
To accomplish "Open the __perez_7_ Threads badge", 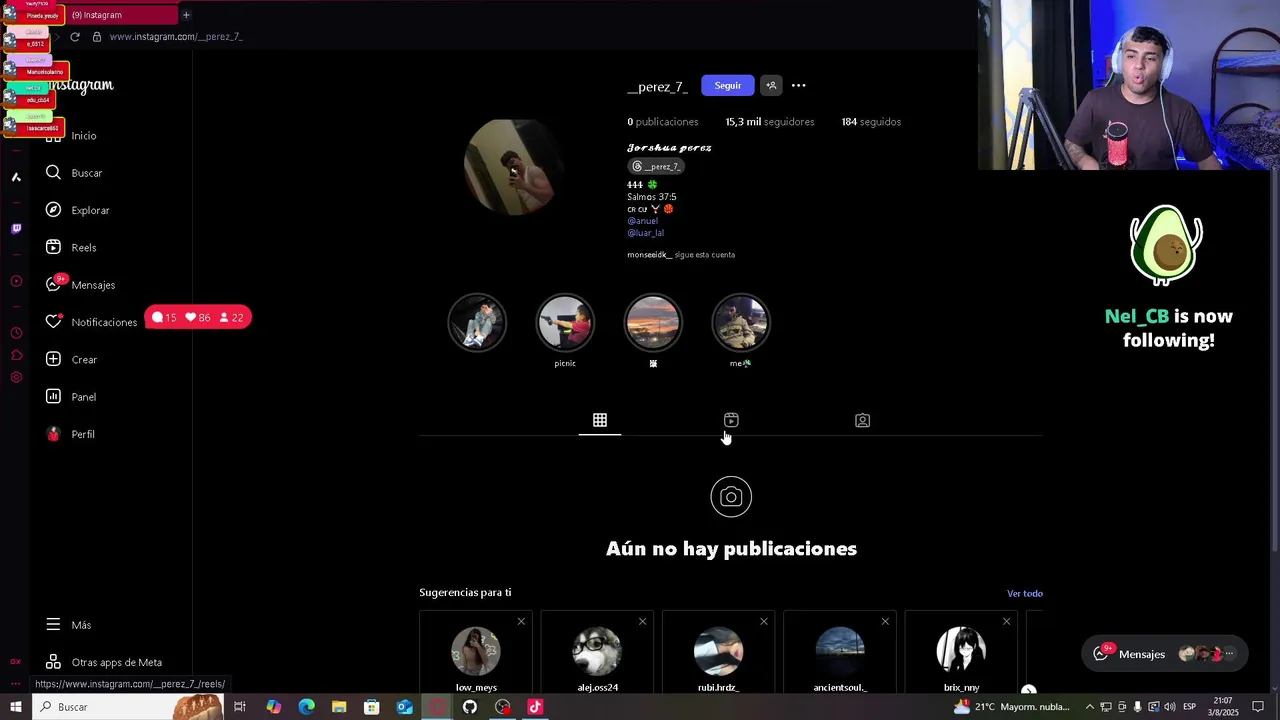I will pyautogui.click(x=656, y=166).
